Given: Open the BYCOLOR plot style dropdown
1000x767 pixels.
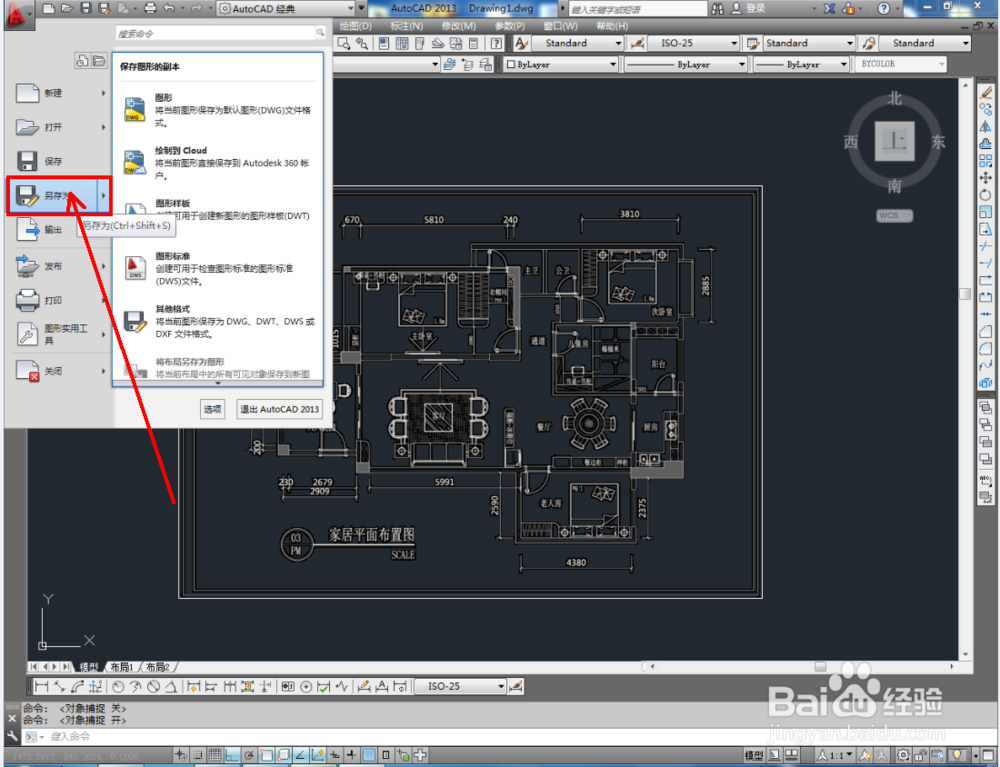Looking at the screenshot, I should point(901,64).
